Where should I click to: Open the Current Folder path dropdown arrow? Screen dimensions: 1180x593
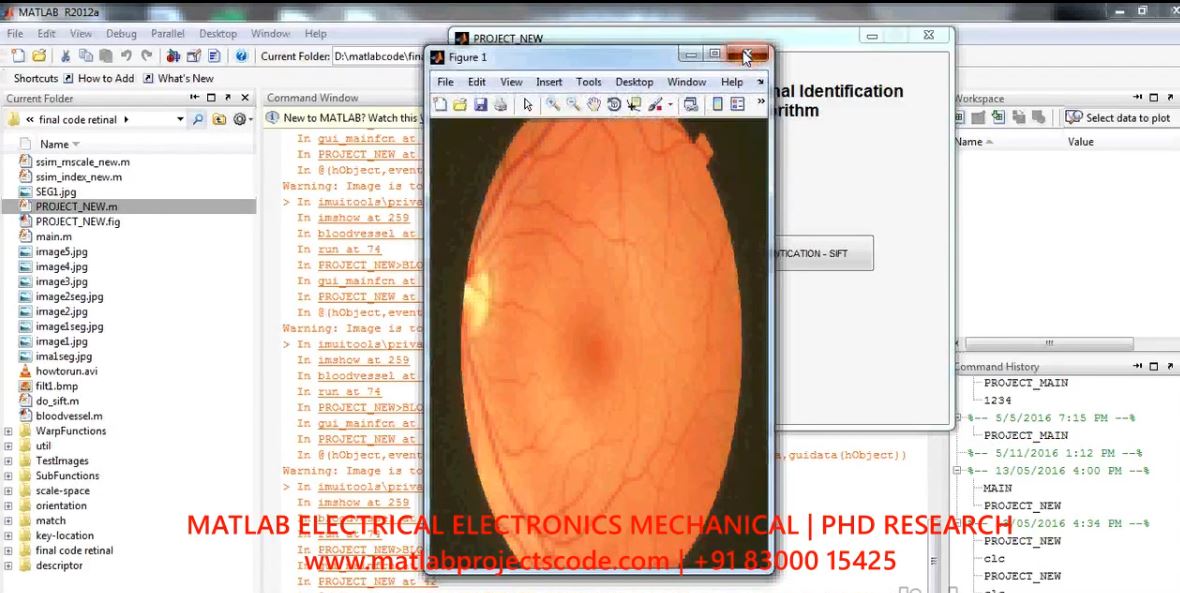click(180, 119)
